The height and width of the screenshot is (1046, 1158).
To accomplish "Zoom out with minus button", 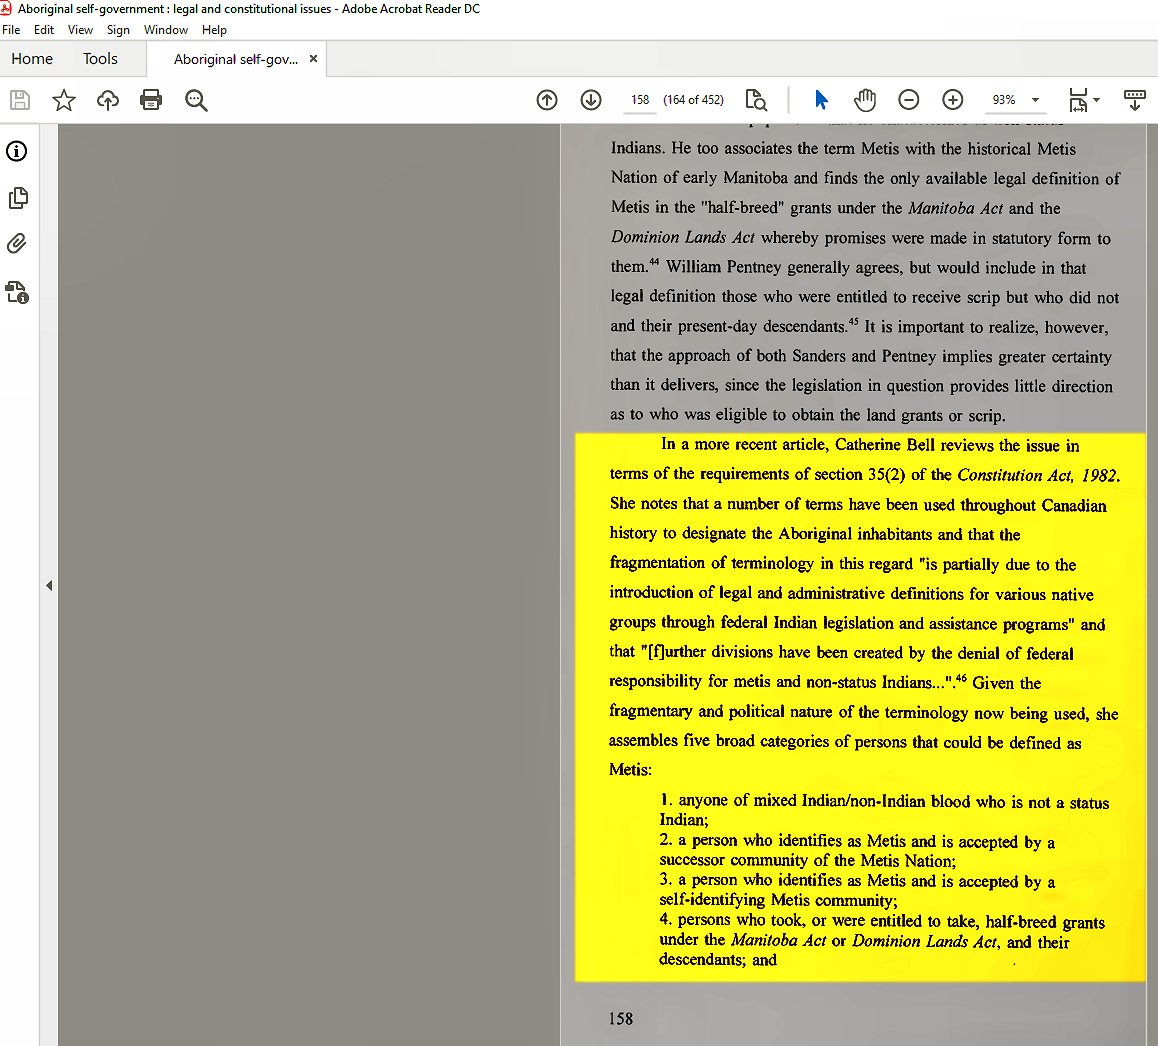I will pyautogui.click(x=908, y=100).
